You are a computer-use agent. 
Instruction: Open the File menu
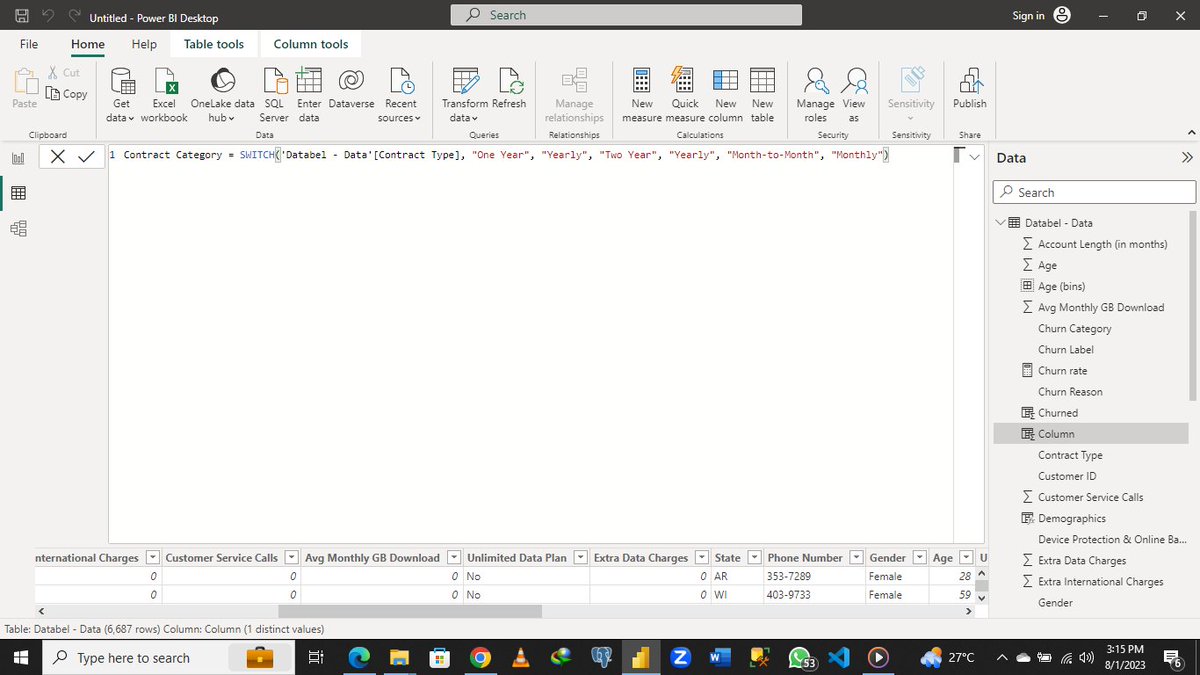click(29, 44)
